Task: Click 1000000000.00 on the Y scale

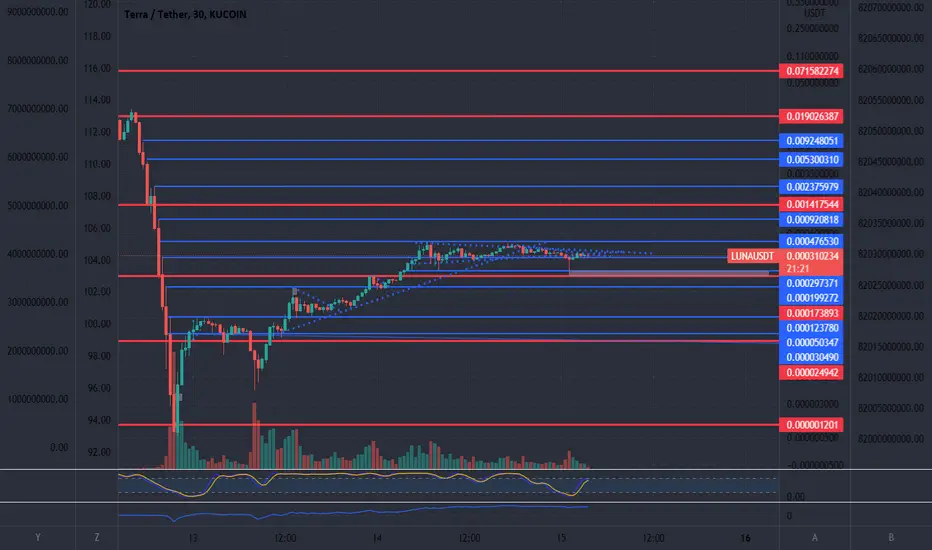Action: click(37, 399)
